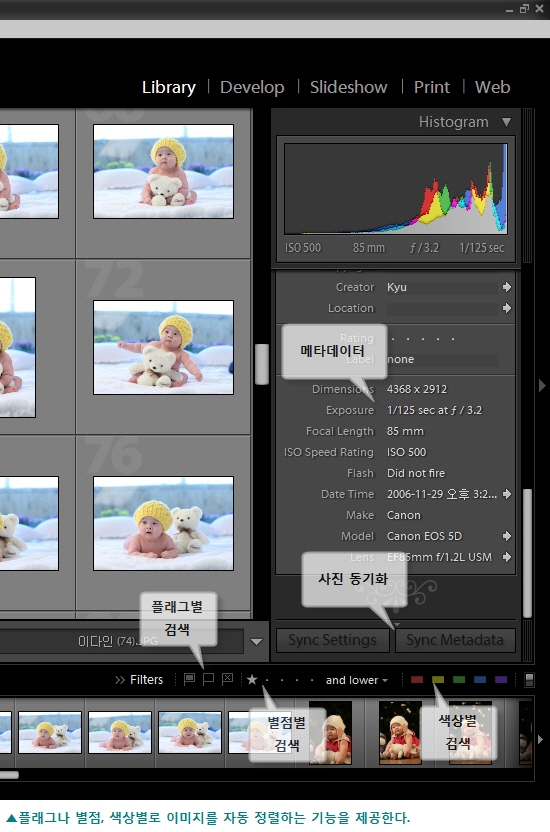Filter by unflagged photos icon
Screen dimensions: 550x832
coord(208,679)
